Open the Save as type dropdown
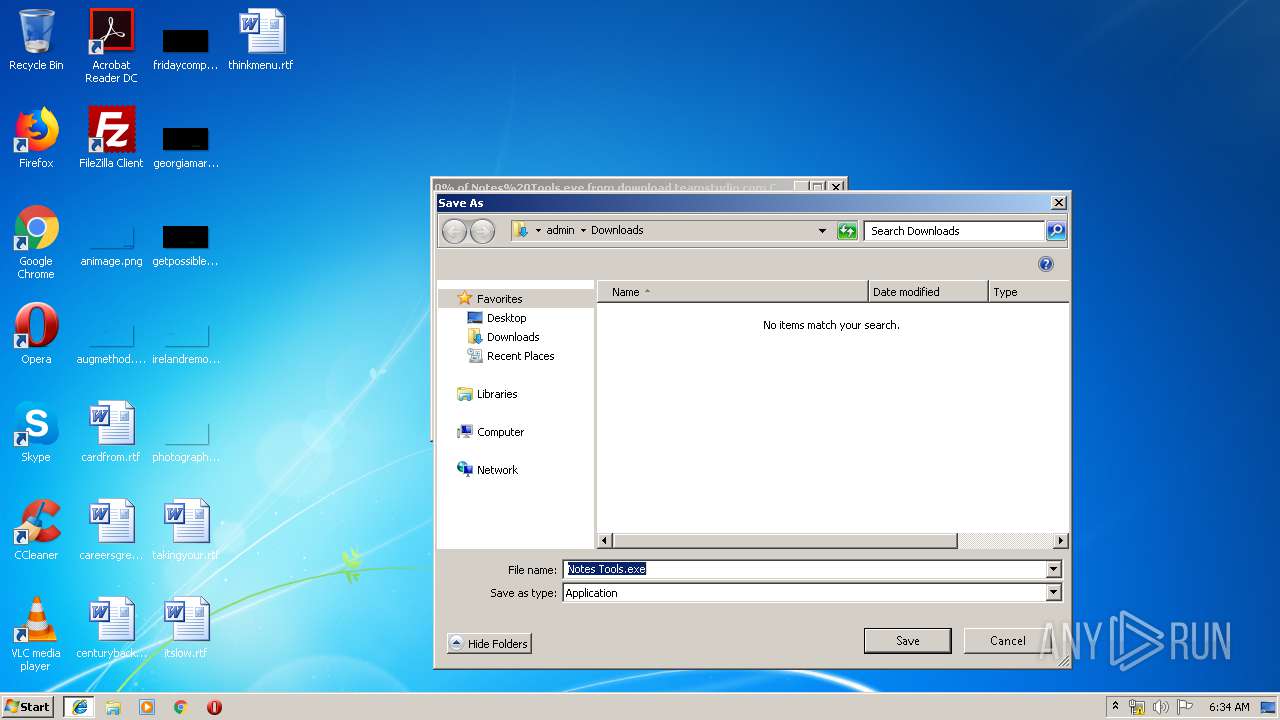Screen dimensions: 1280x720 click(x=1053, y=593)
